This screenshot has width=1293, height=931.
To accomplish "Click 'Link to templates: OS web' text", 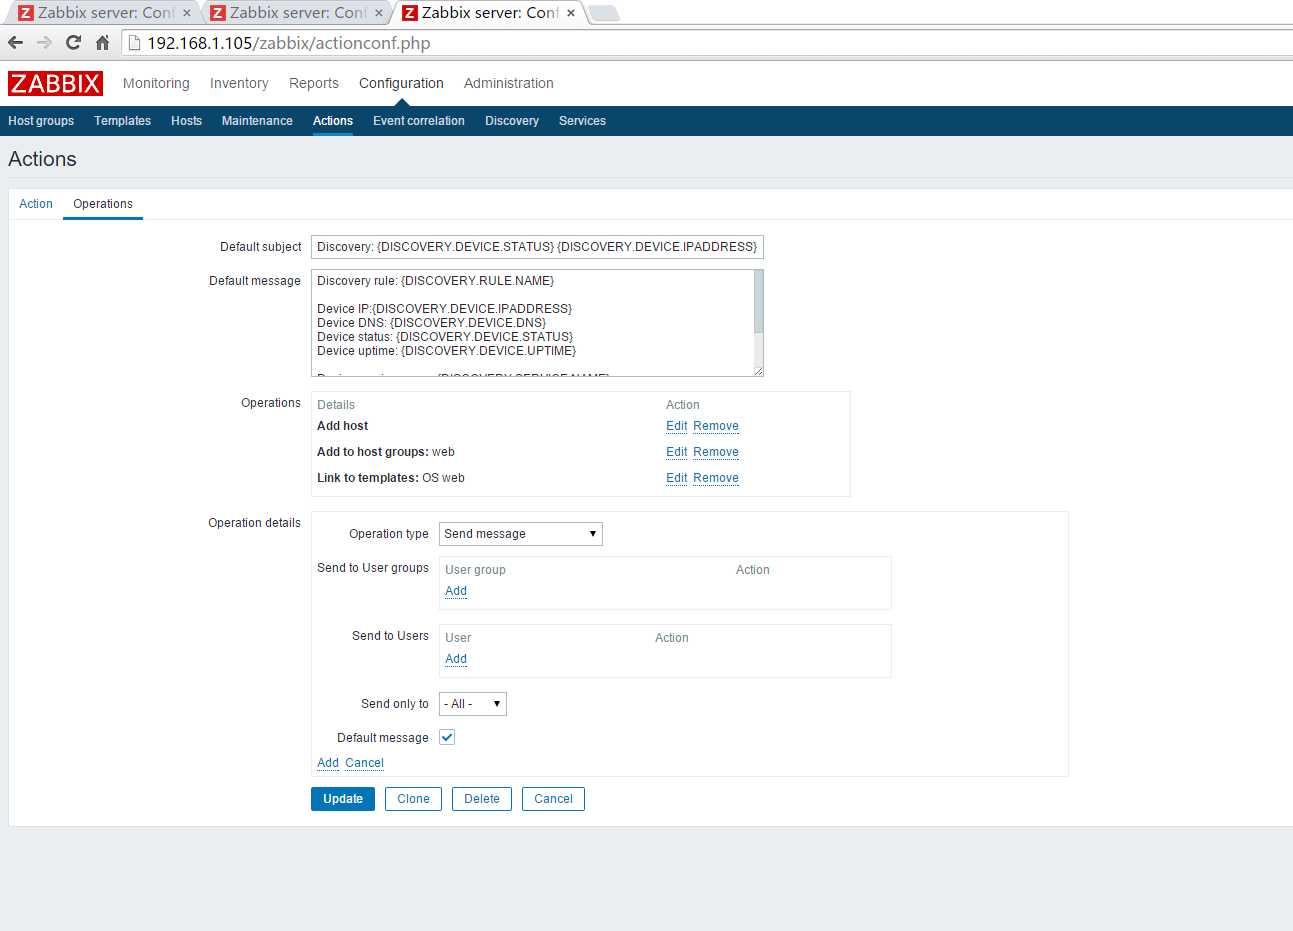I will click(391, 478).
